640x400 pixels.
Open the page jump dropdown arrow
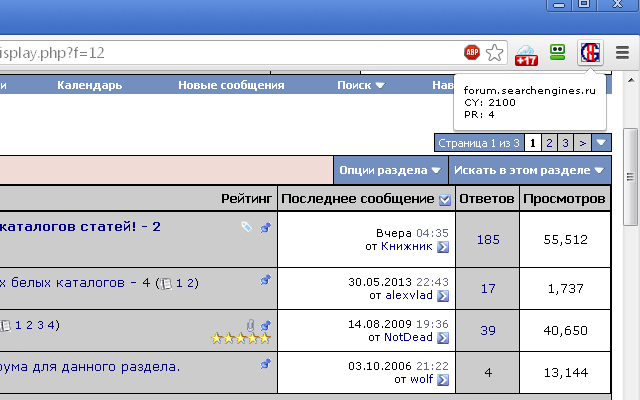click(x=601, y=143)
